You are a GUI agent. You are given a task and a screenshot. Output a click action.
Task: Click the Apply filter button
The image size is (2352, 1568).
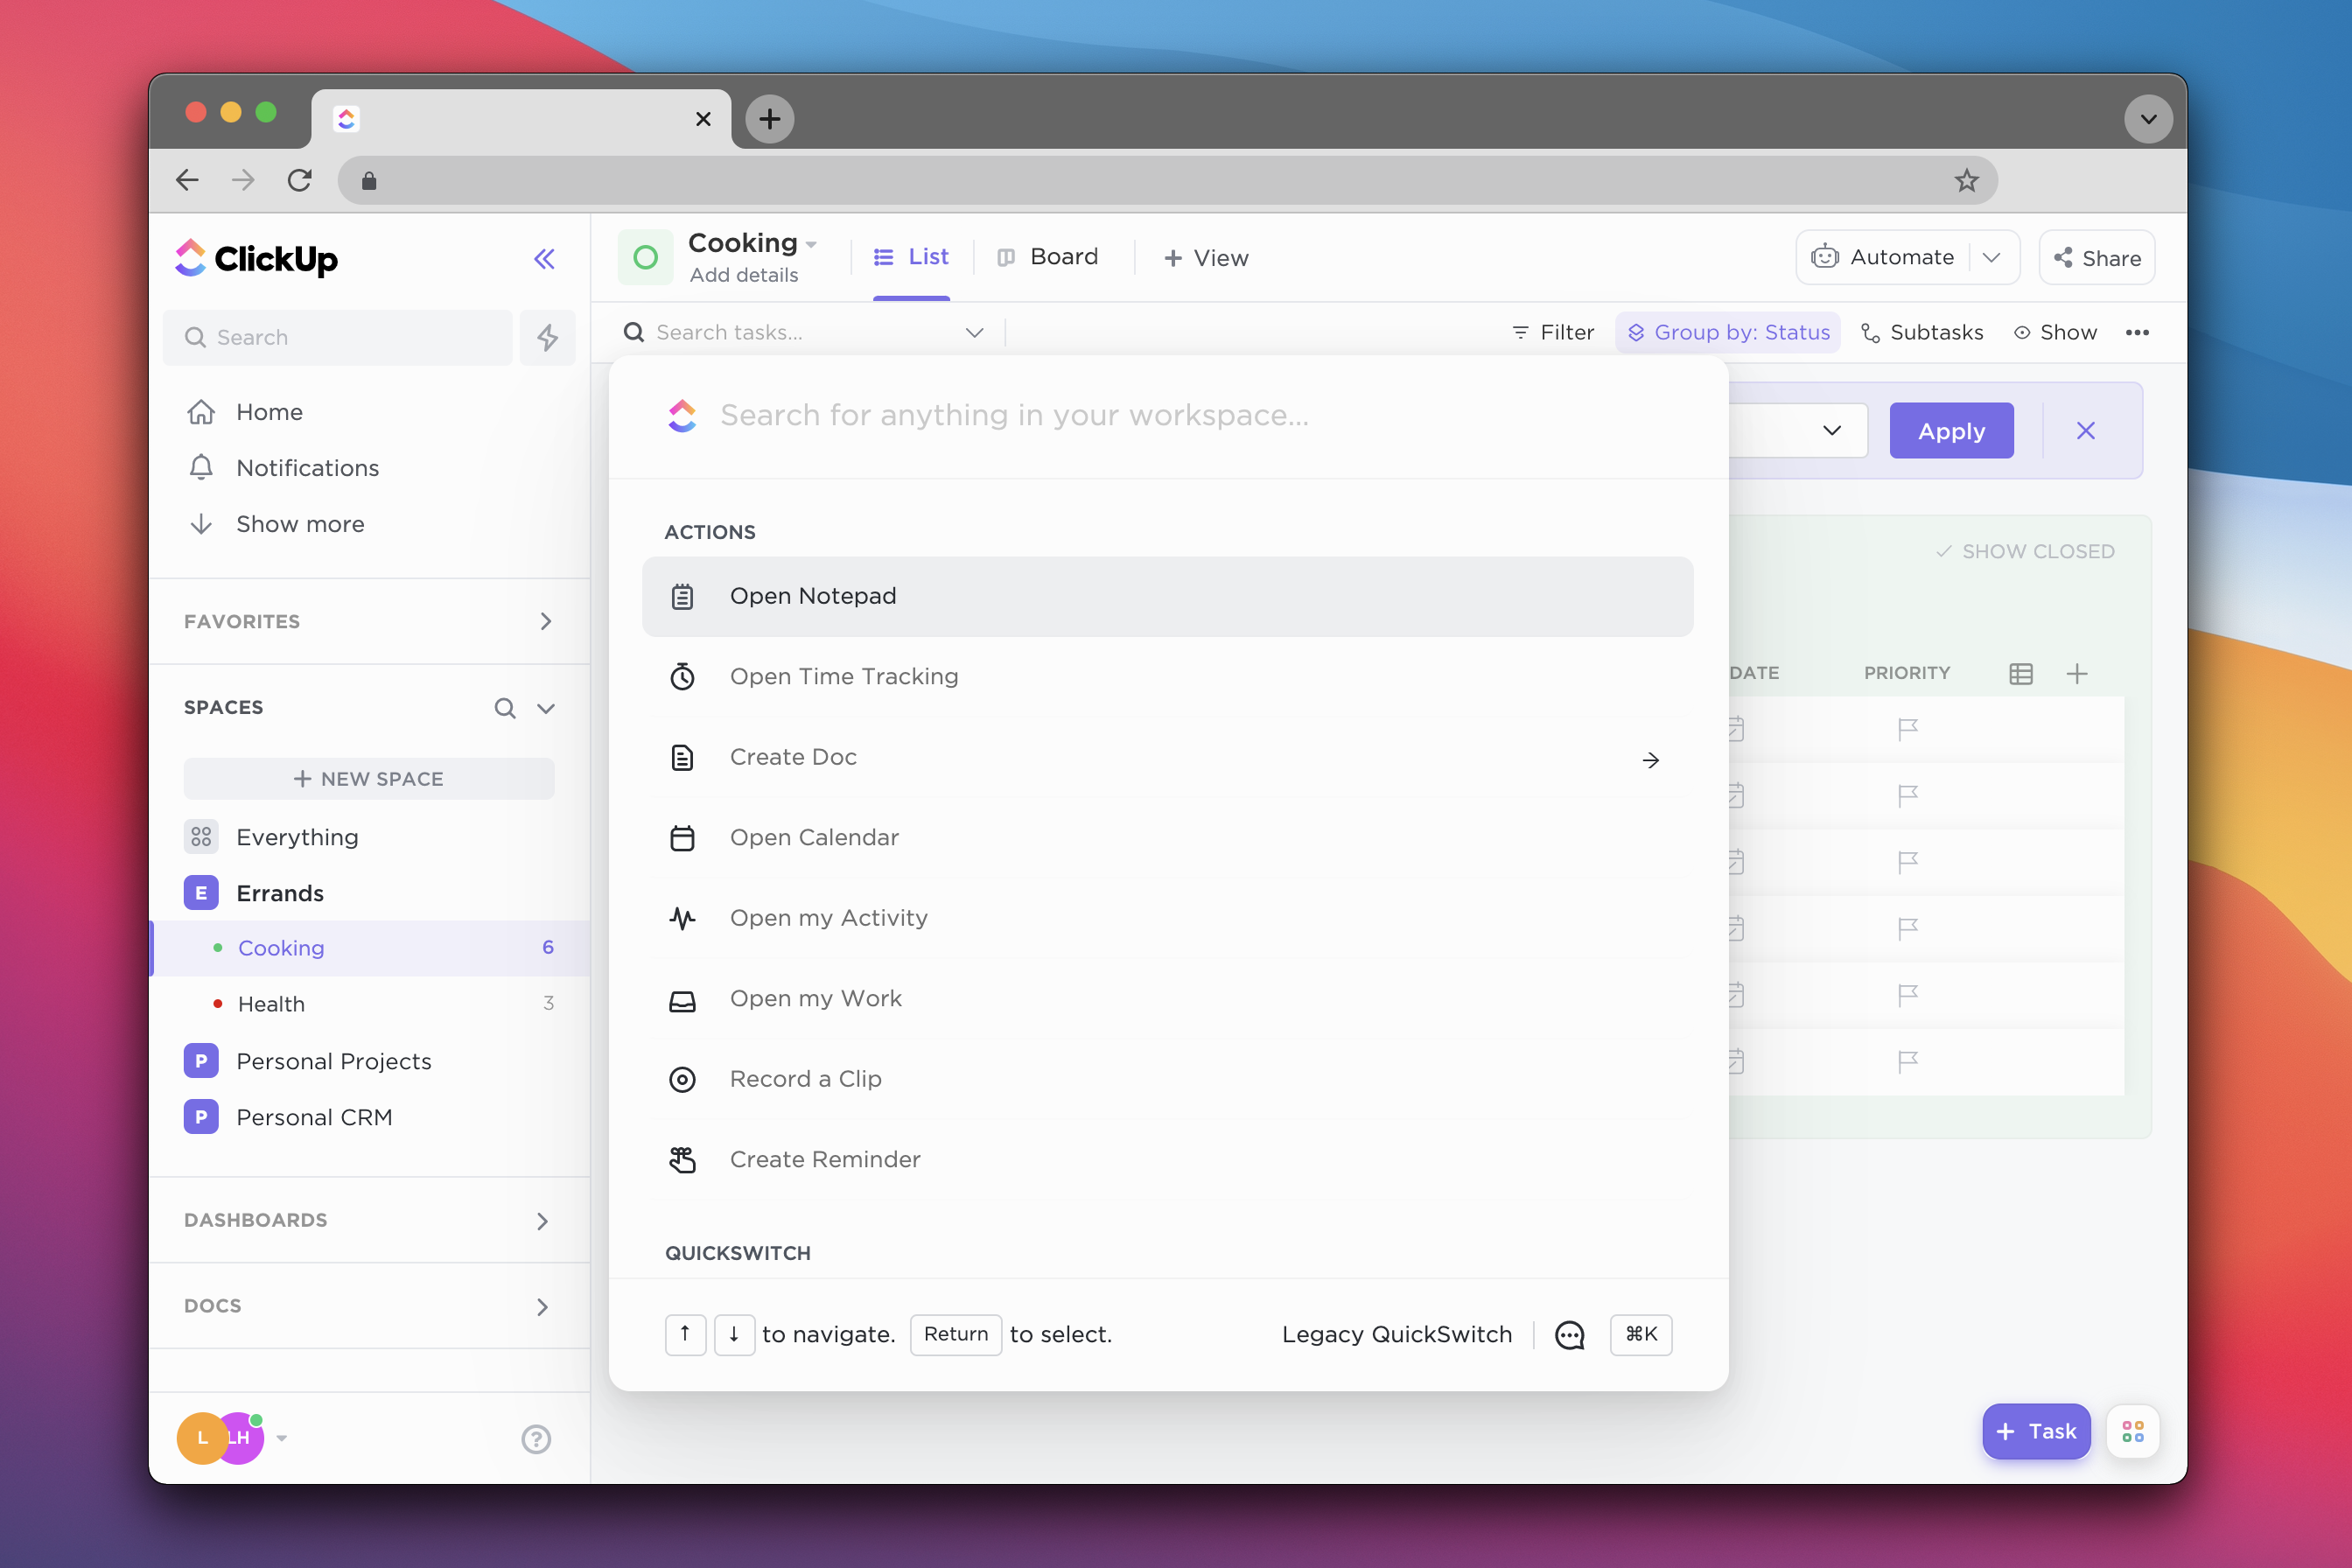click(x=1951, y=430)
